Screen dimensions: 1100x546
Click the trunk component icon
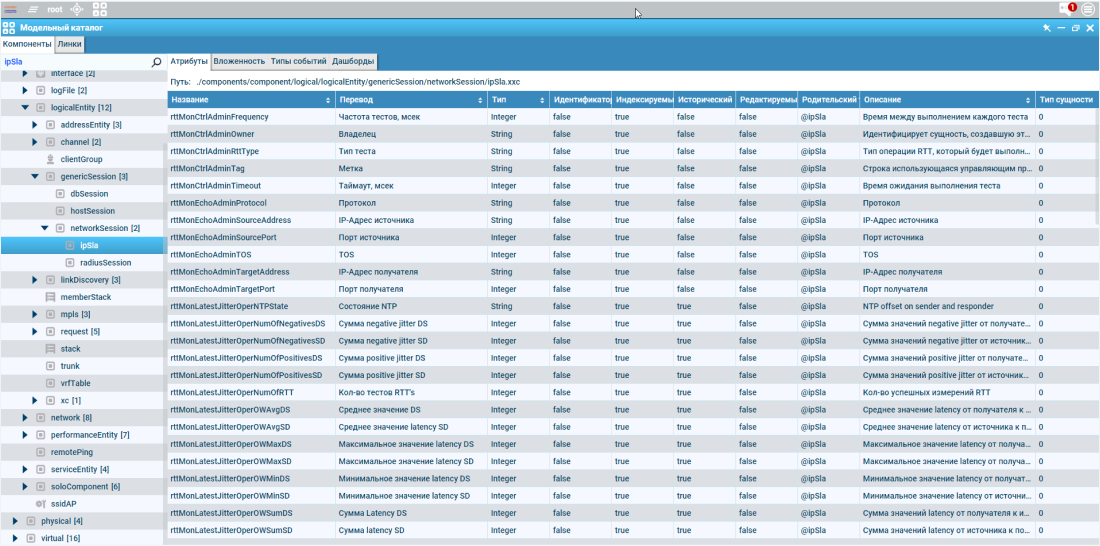point(50,366)
